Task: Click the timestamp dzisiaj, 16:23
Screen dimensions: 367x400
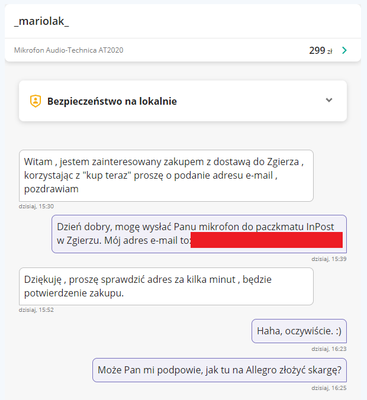Action: [x=329, y=349]
